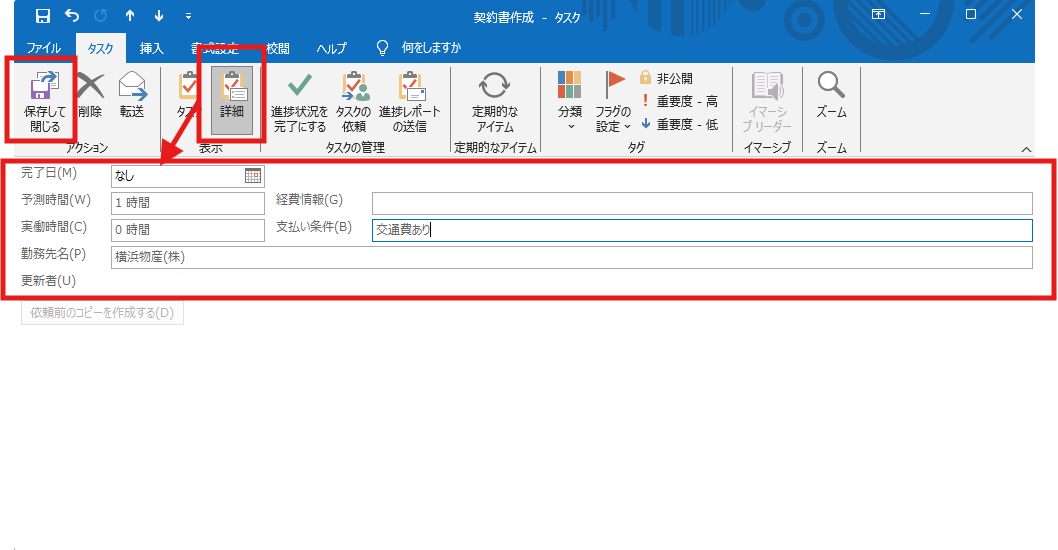Click the Save and Close (保存して閉じる) icon

tap(44, 102)
